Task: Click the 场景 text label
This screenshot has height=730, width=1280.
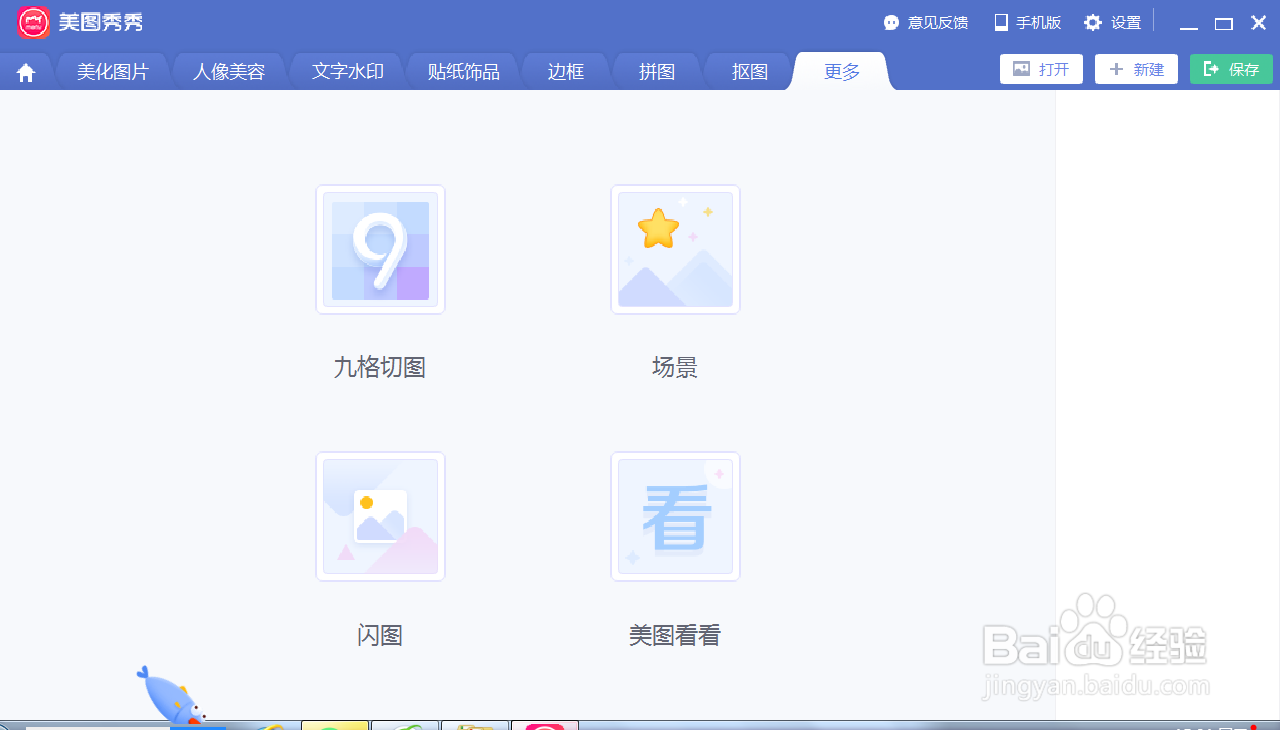Action: point(675,368)
